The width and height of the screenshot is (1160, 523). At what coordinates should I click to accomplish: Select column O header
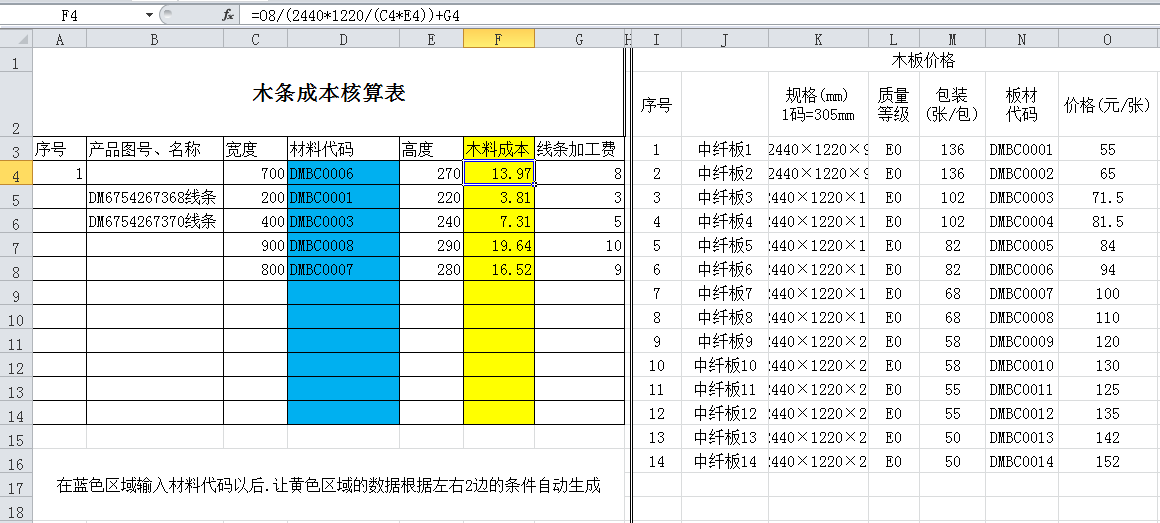(1107, 39)
